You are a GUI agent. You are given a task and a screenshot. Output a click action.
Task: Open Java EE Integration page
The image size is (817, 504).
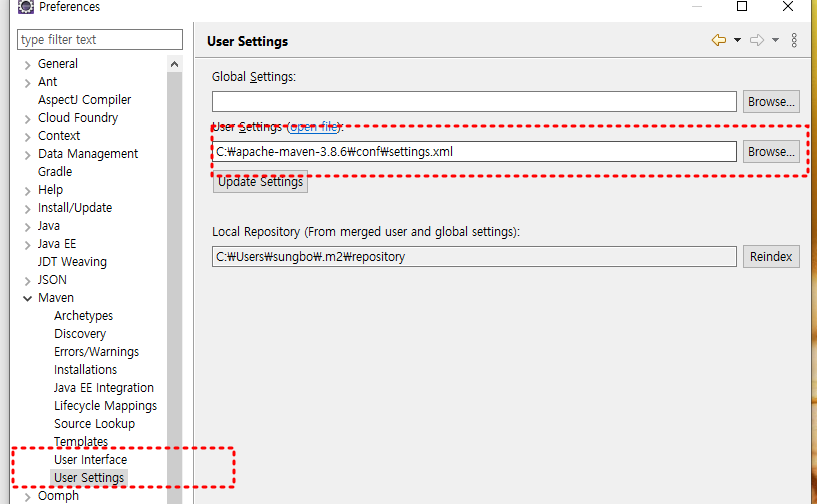[104, 388]
